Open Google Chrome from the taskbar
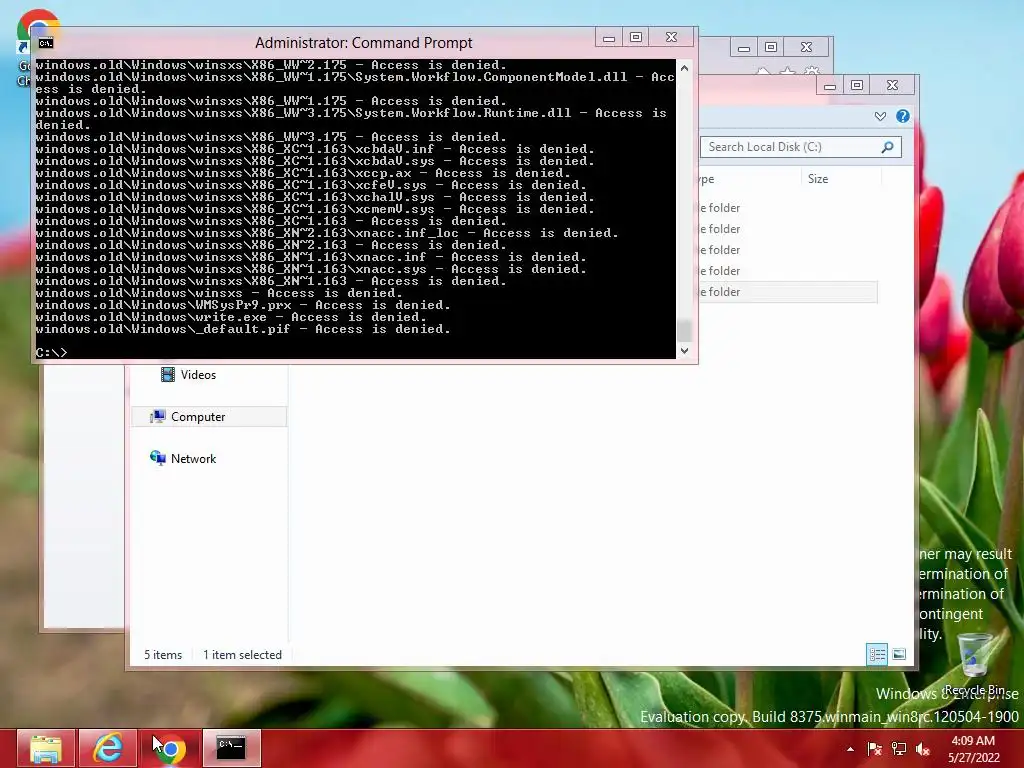 click(x=170, y=748)
